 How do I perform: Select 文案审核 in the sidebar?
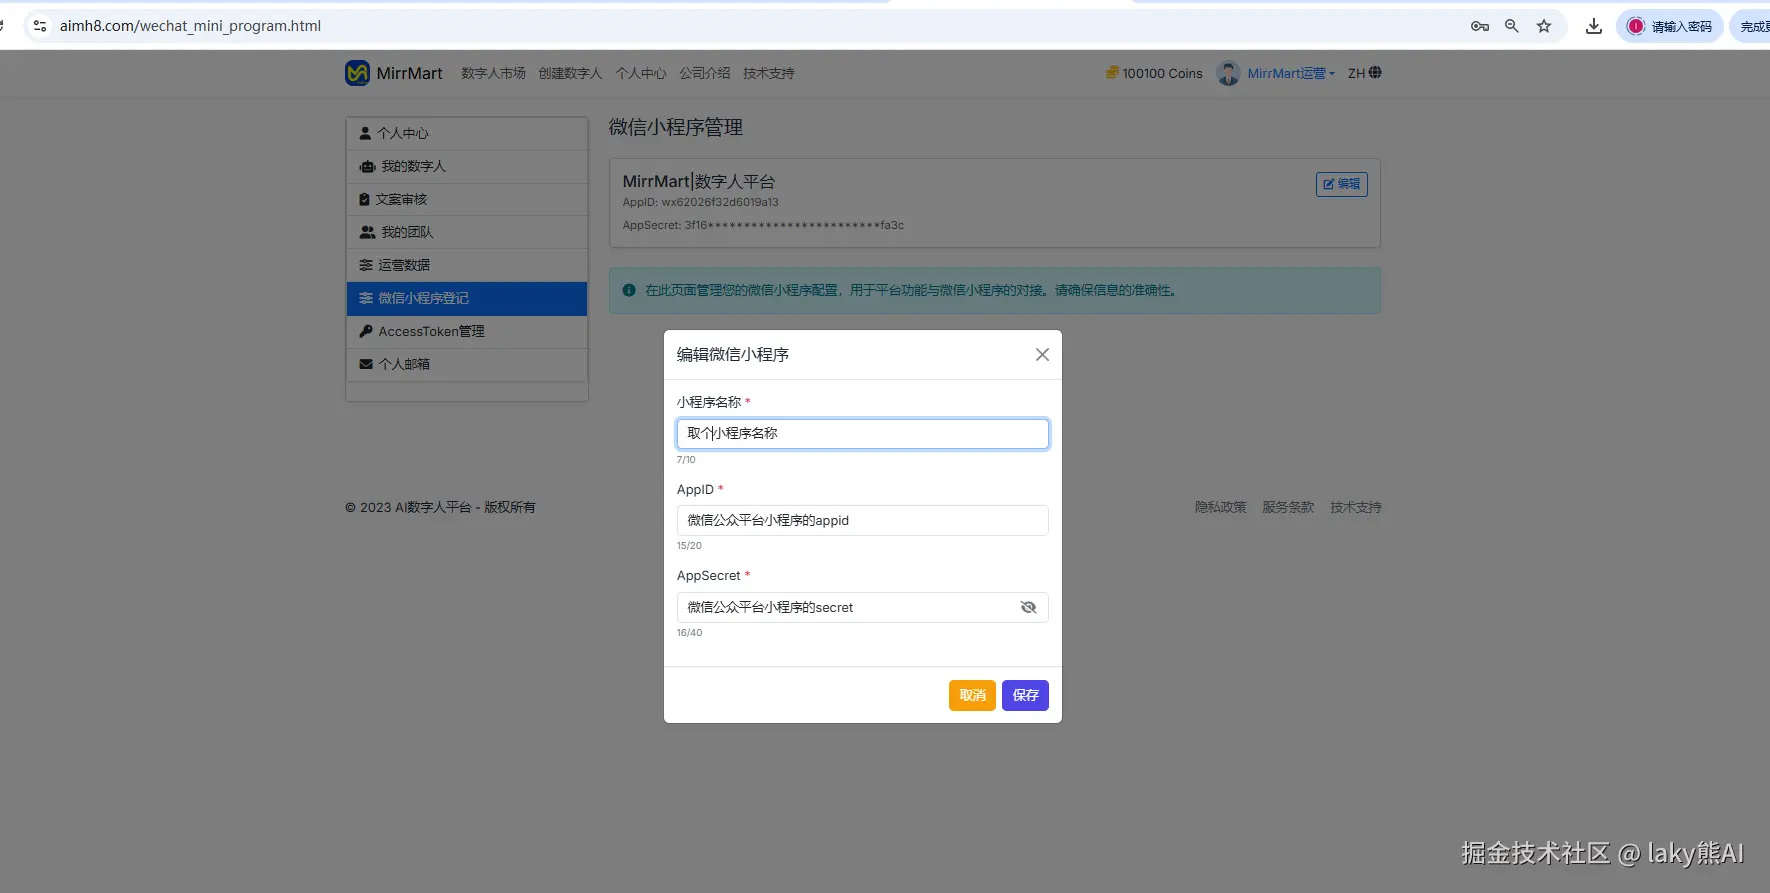click(x=467, y=199)
